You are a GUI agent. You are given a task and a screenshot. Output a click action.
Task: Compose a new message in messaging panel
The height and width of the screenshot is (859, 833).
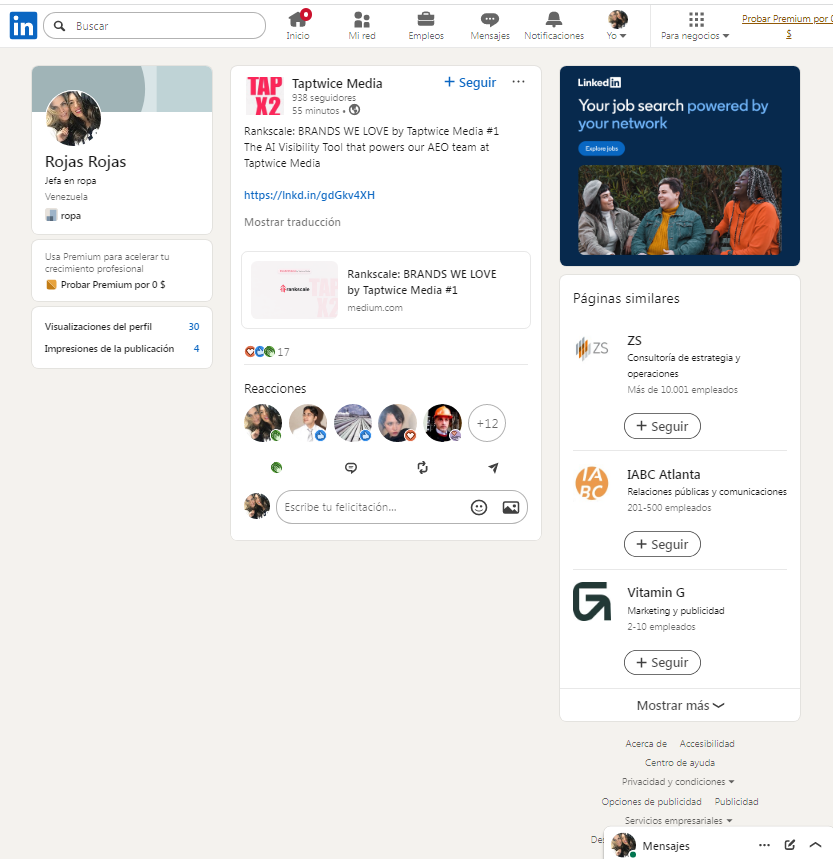coord(790,845)
